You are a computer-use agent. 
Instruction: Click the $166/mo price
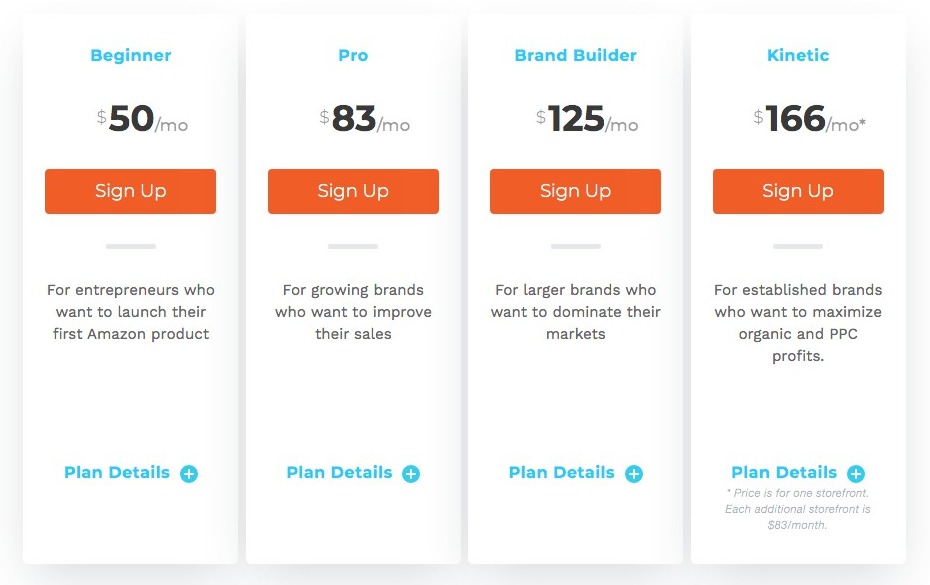(x=810, y=119)
